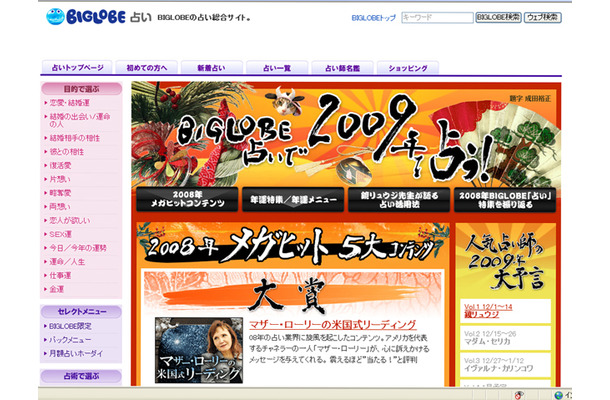Select 運命／人生 in the sidebar

click(x=67, y=262)
